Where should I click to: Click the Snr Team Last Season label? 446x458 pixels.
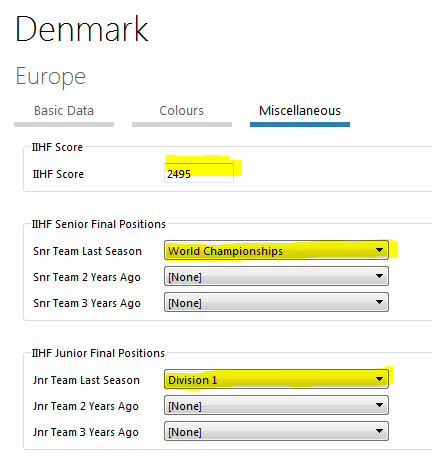click(87, 251)
